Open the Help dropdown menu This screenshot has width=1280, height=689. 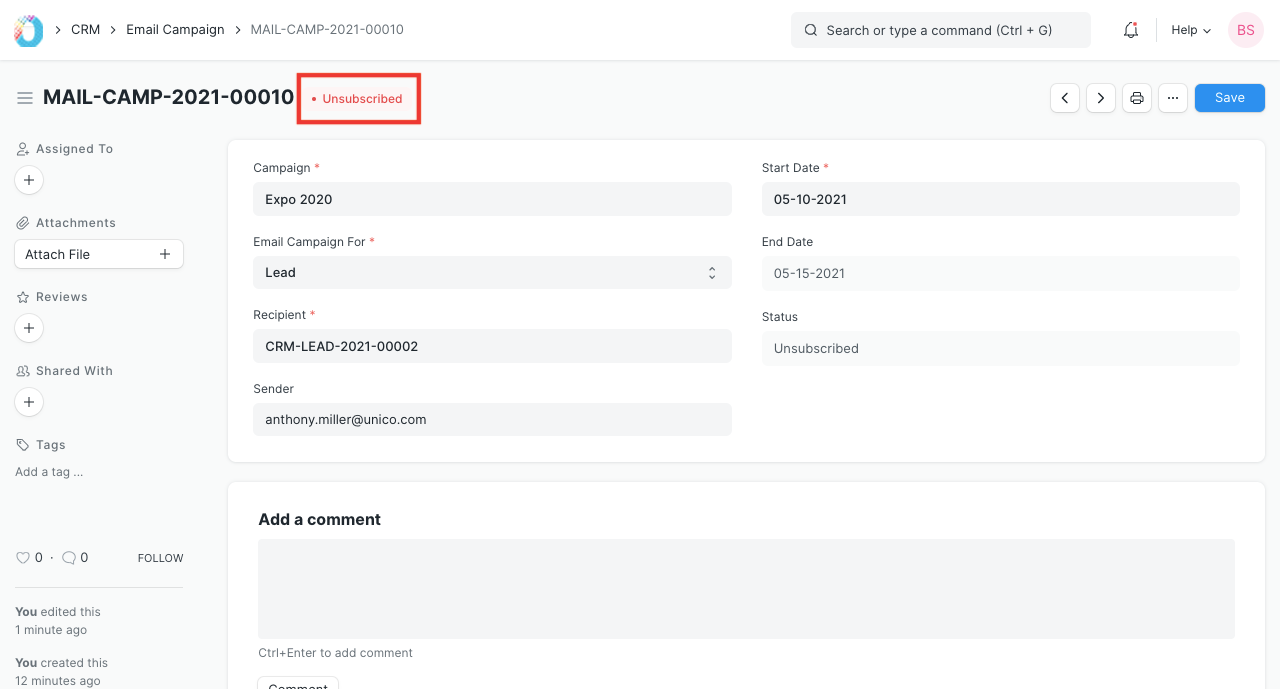pyautogui.click(x=1191, y=30)
